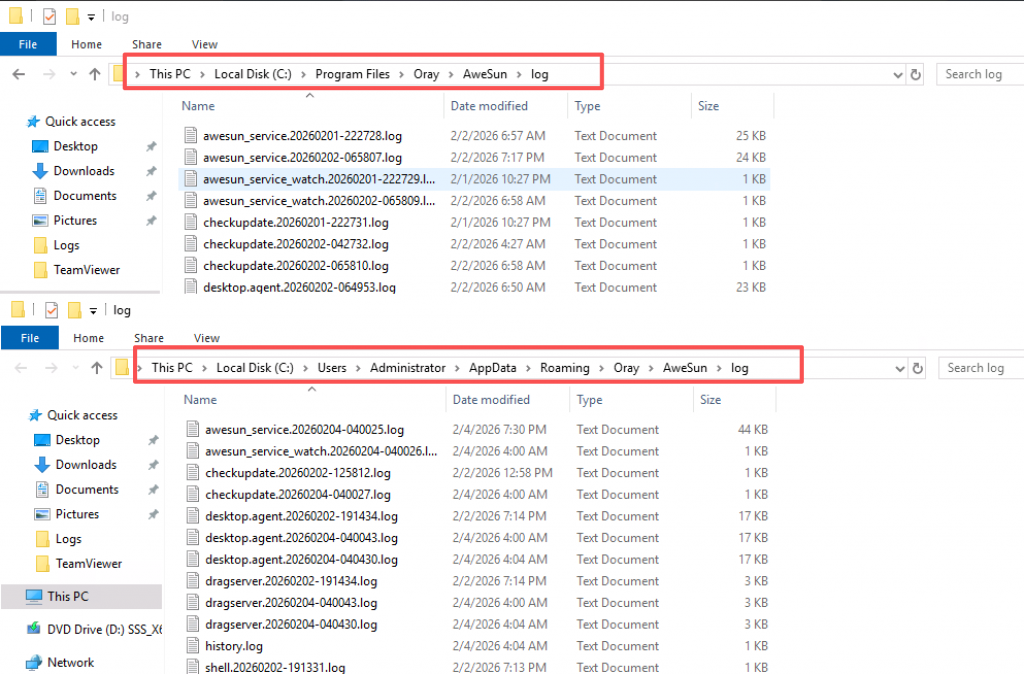Select This PC in the navigation sidebar

click(67, 596)
